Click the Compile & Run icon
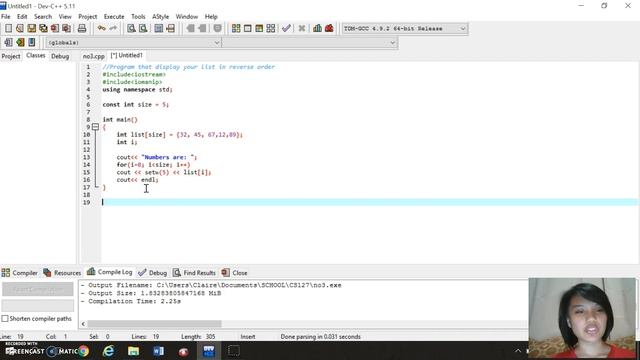The width and height of the screenshot is (640, 360). (x=259, y=28)
